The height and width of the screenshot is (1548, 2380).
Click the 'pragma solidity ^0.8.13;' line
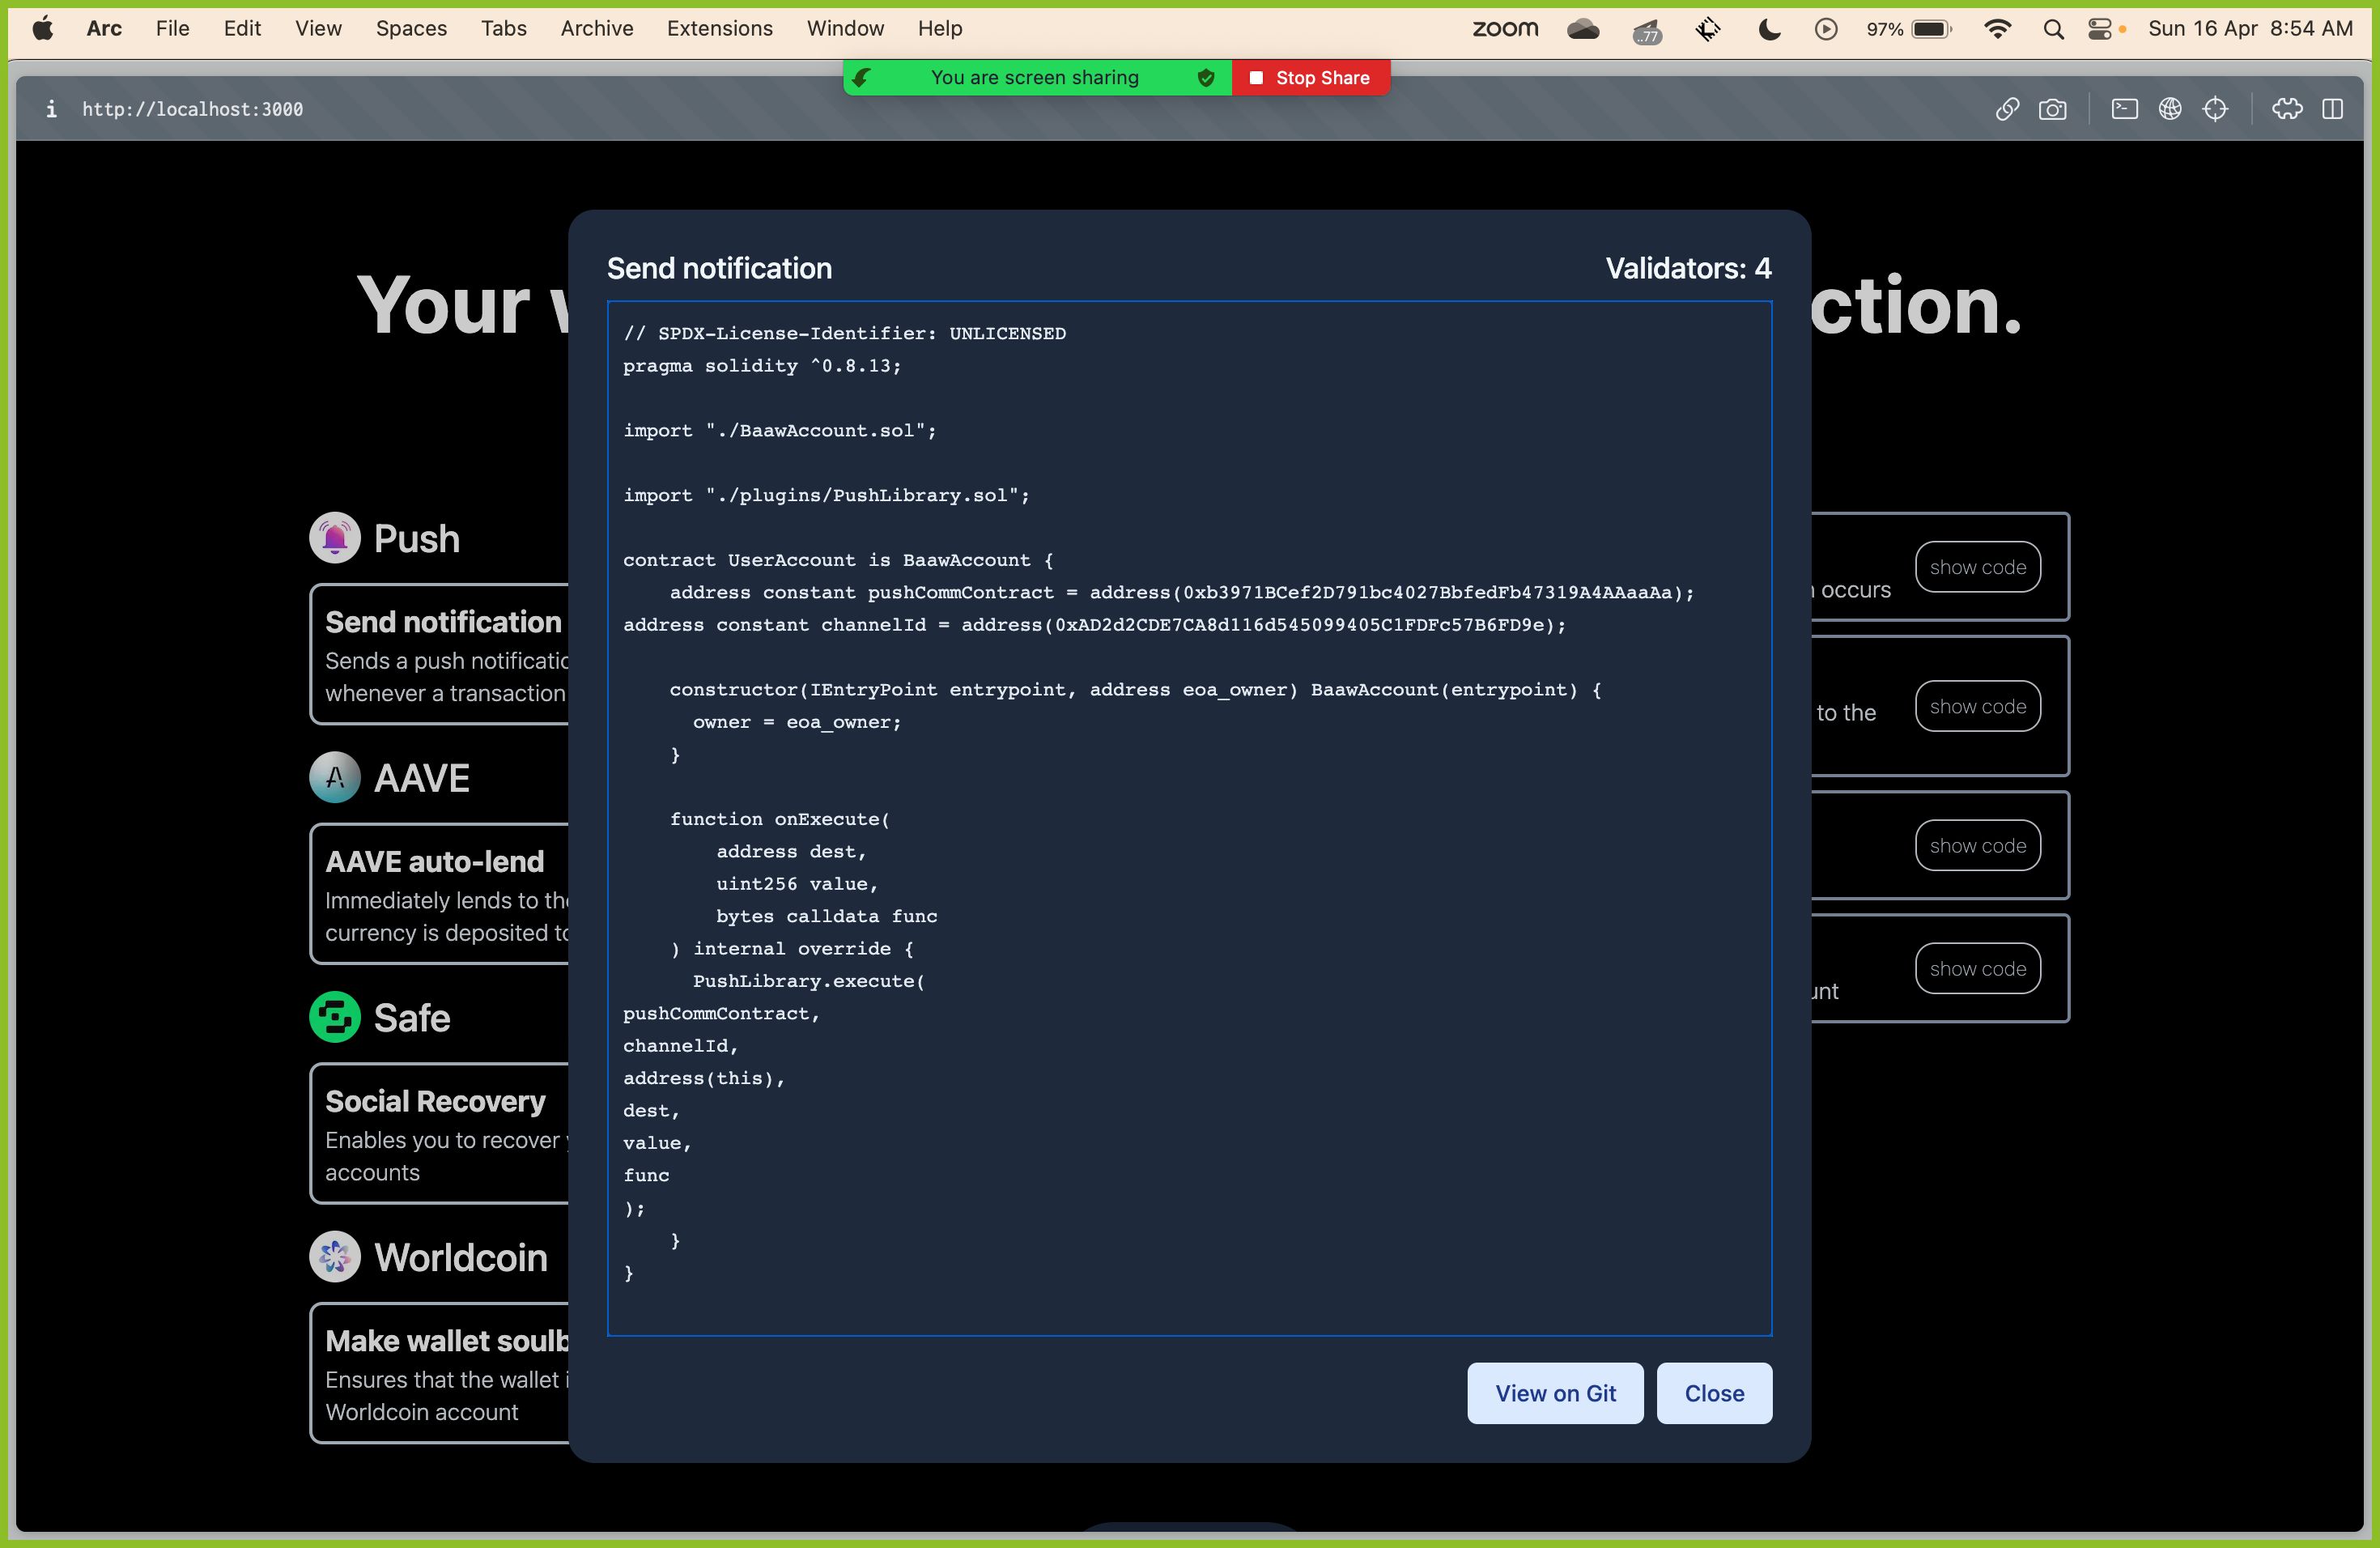762,366
